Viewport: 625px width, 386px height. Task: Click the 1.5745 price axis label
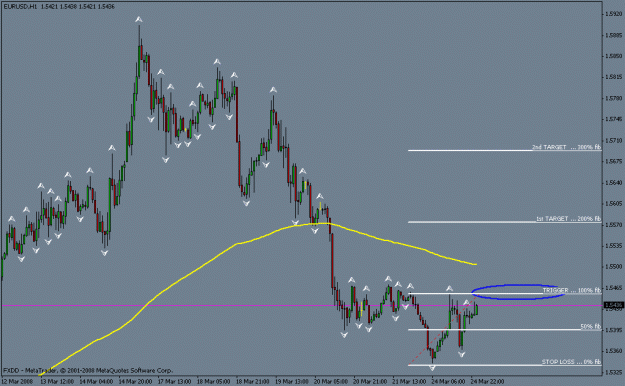click(x=613, y=119)
